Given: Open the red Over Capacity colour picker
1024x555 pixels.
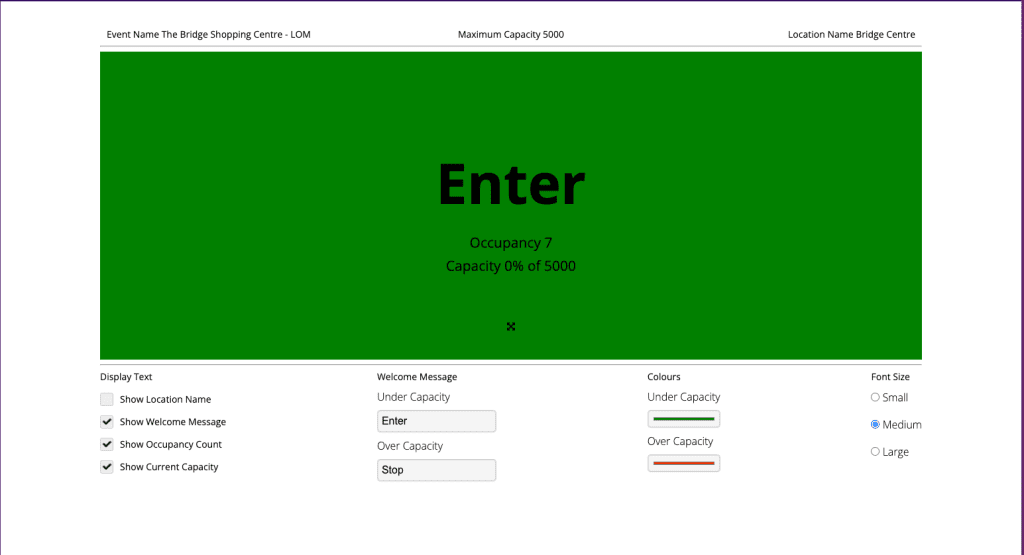Looking at the screenshot, I should (683, 463).
